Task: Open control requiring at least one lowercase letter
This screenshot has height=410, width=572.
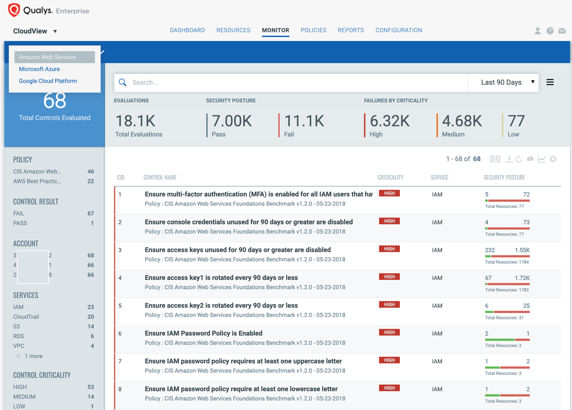Action: click(241, 389)
